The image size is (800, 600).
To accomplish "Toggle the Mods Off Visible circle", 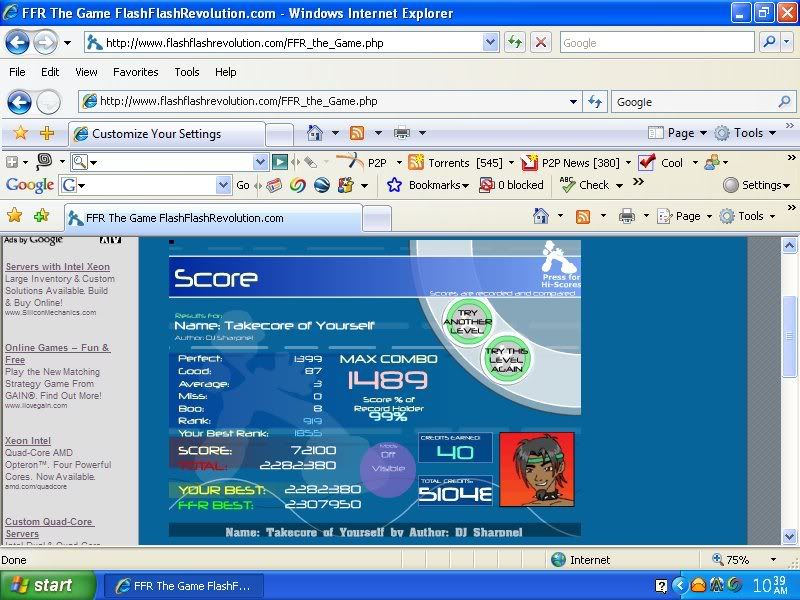I will [x=387, y=467].
